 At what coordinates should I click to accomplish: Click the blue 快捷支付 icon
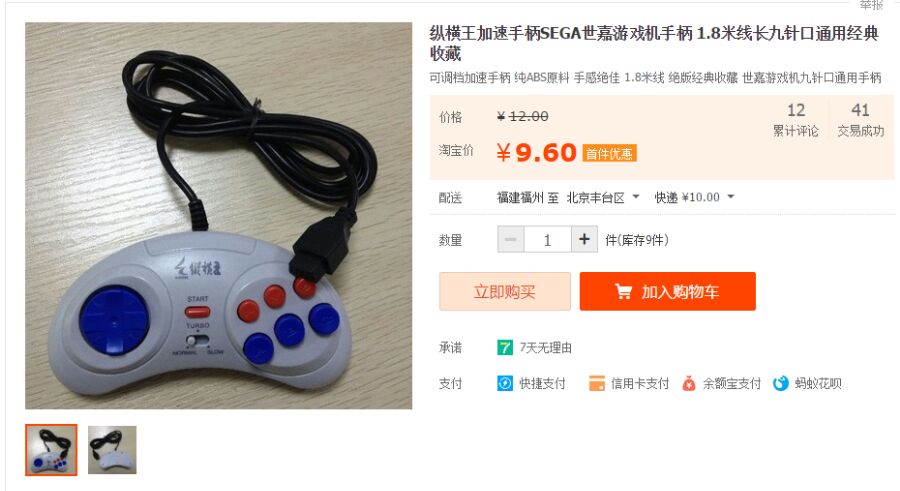505,383
